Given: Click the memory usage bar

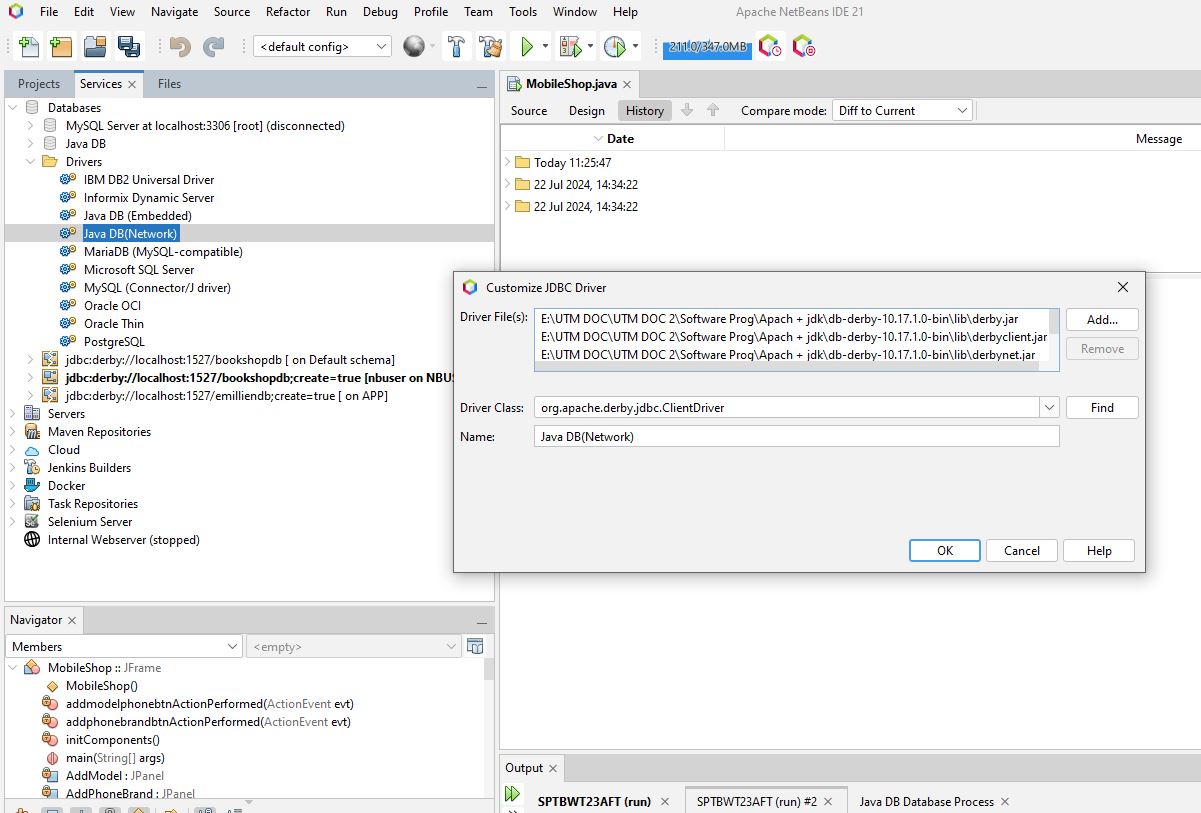Looking at the screenshot, I should (706, 47).
